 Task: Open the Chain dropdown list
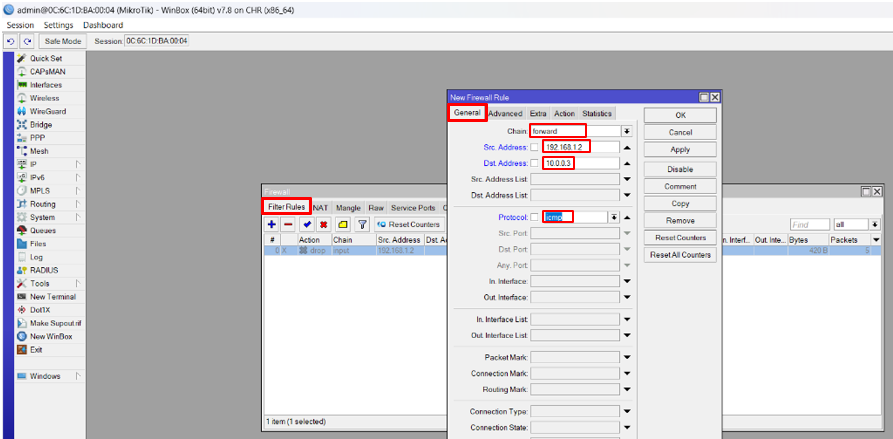click(x=627, y=131)
